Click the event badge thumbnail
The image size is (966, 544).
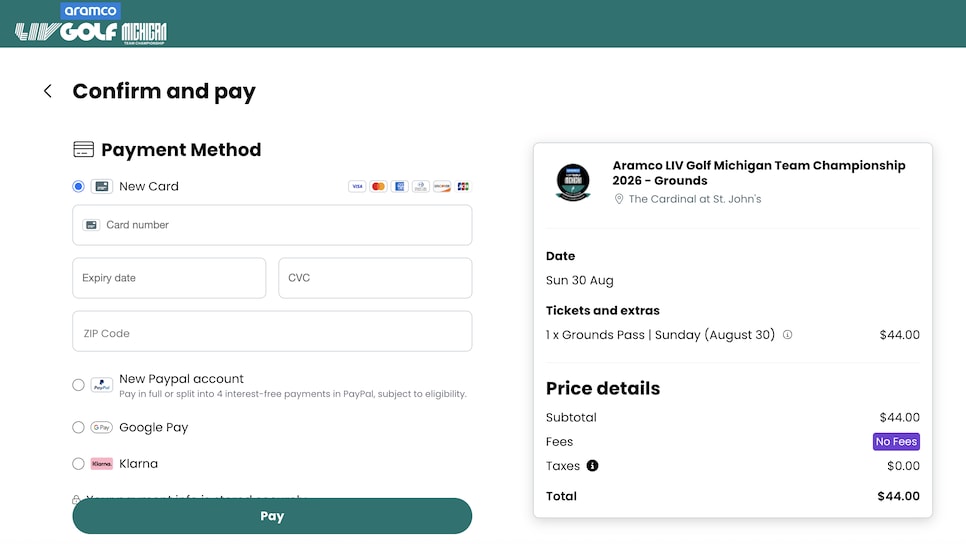coord(573,182)
